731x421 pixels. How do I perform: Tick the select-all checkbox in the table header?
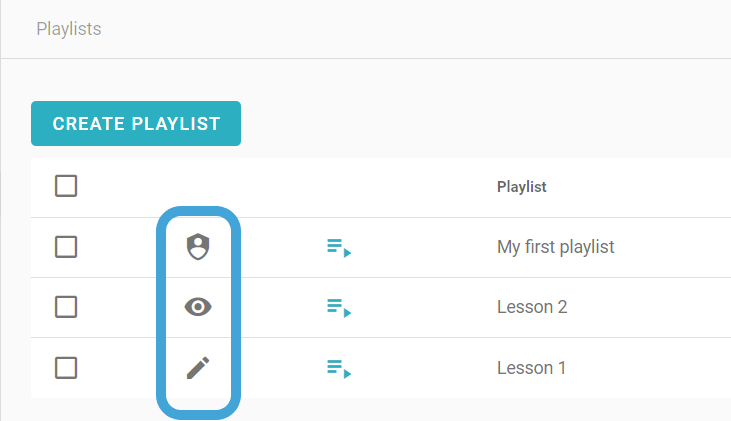click(66, 186)
